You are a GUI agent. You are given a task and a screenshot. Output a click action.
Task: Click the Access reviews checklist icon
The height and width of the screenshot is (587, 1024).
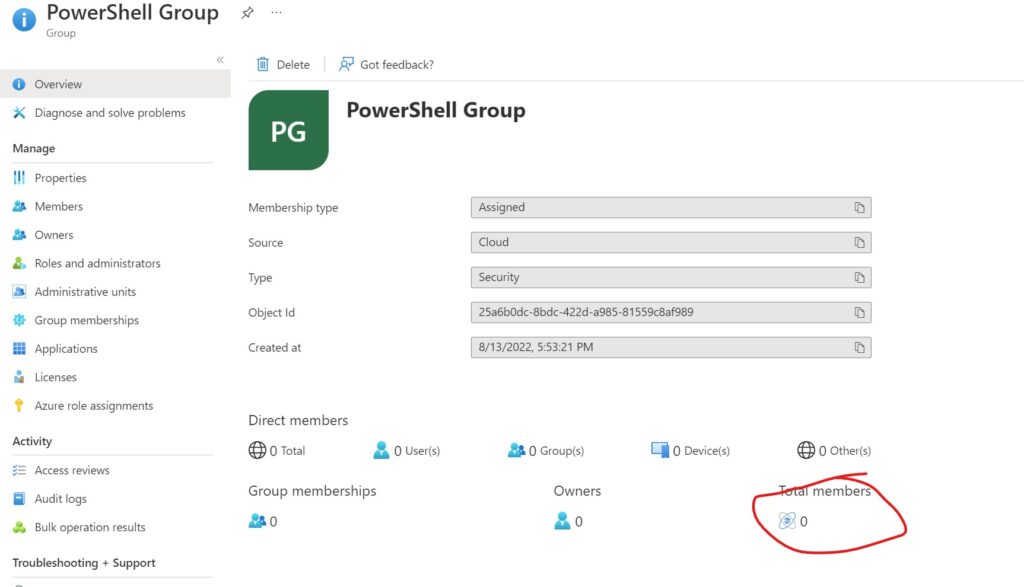(19, 470)
